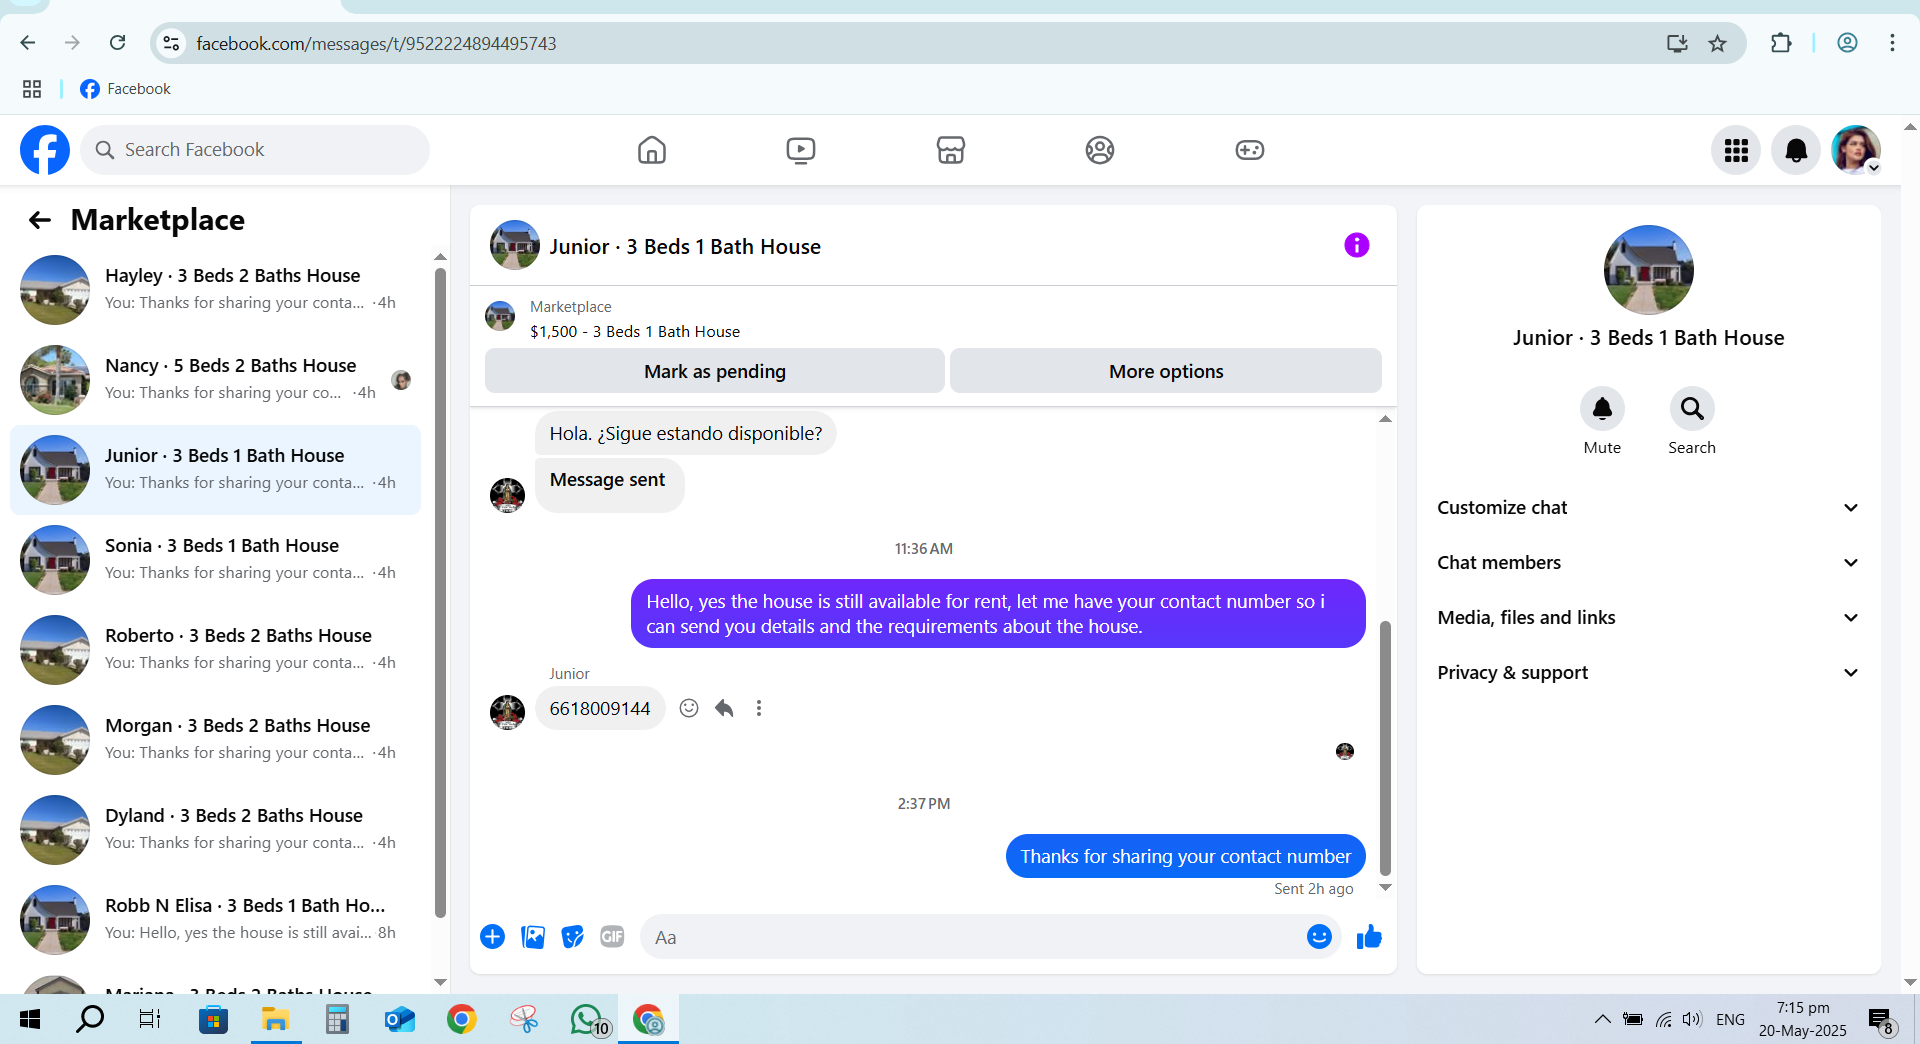Image resolution: width=1920 pixels, height=1044 pixels.
Task: Go back with Marketplace back arrow
Action: pos(40,220)
